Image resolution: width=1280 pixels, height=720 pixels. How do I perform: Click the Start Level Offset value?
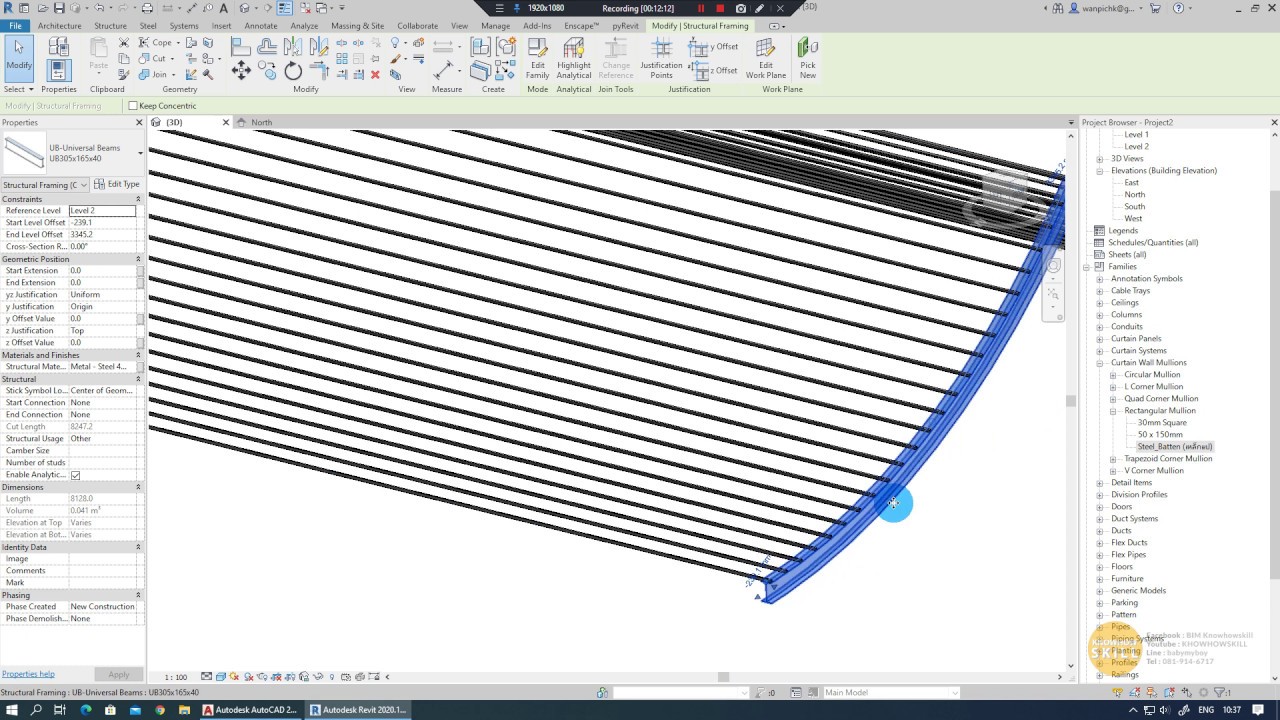click(102, 223)
